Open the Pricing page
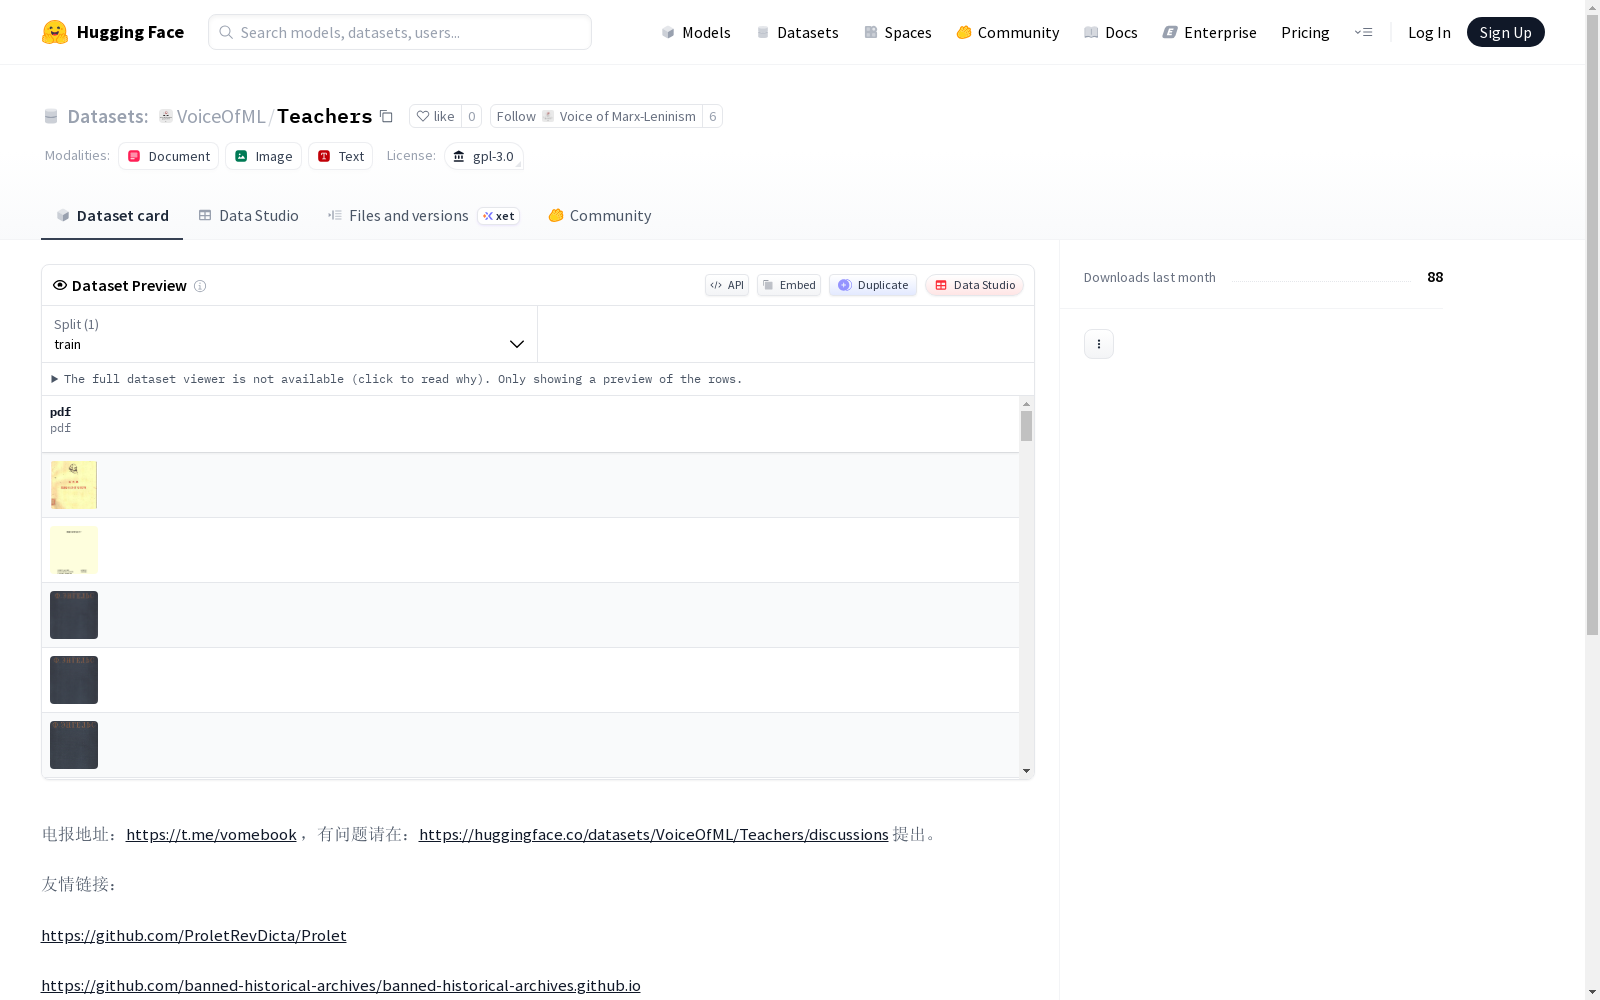Screen dimensions: 1600x1000 [x=1305, y=32]
